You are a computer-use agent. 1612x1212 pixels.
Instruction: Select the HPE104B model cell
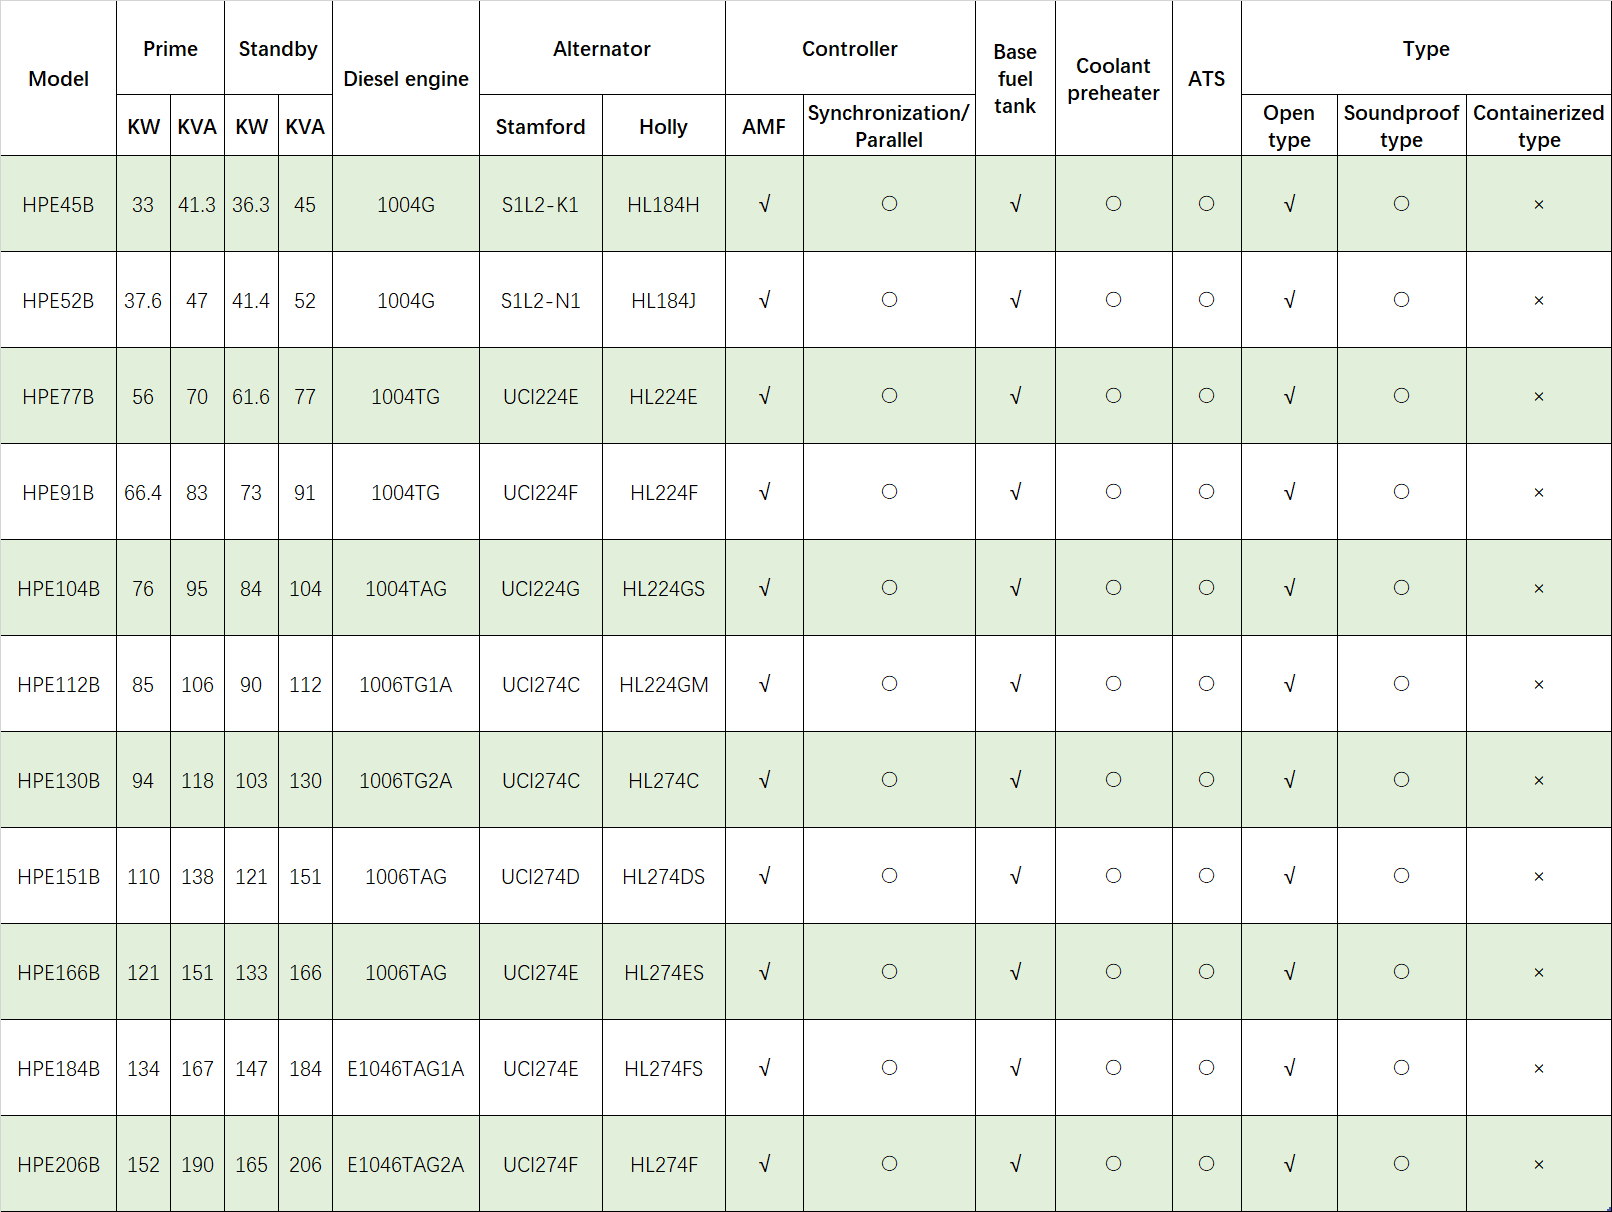tap(58, 588)
